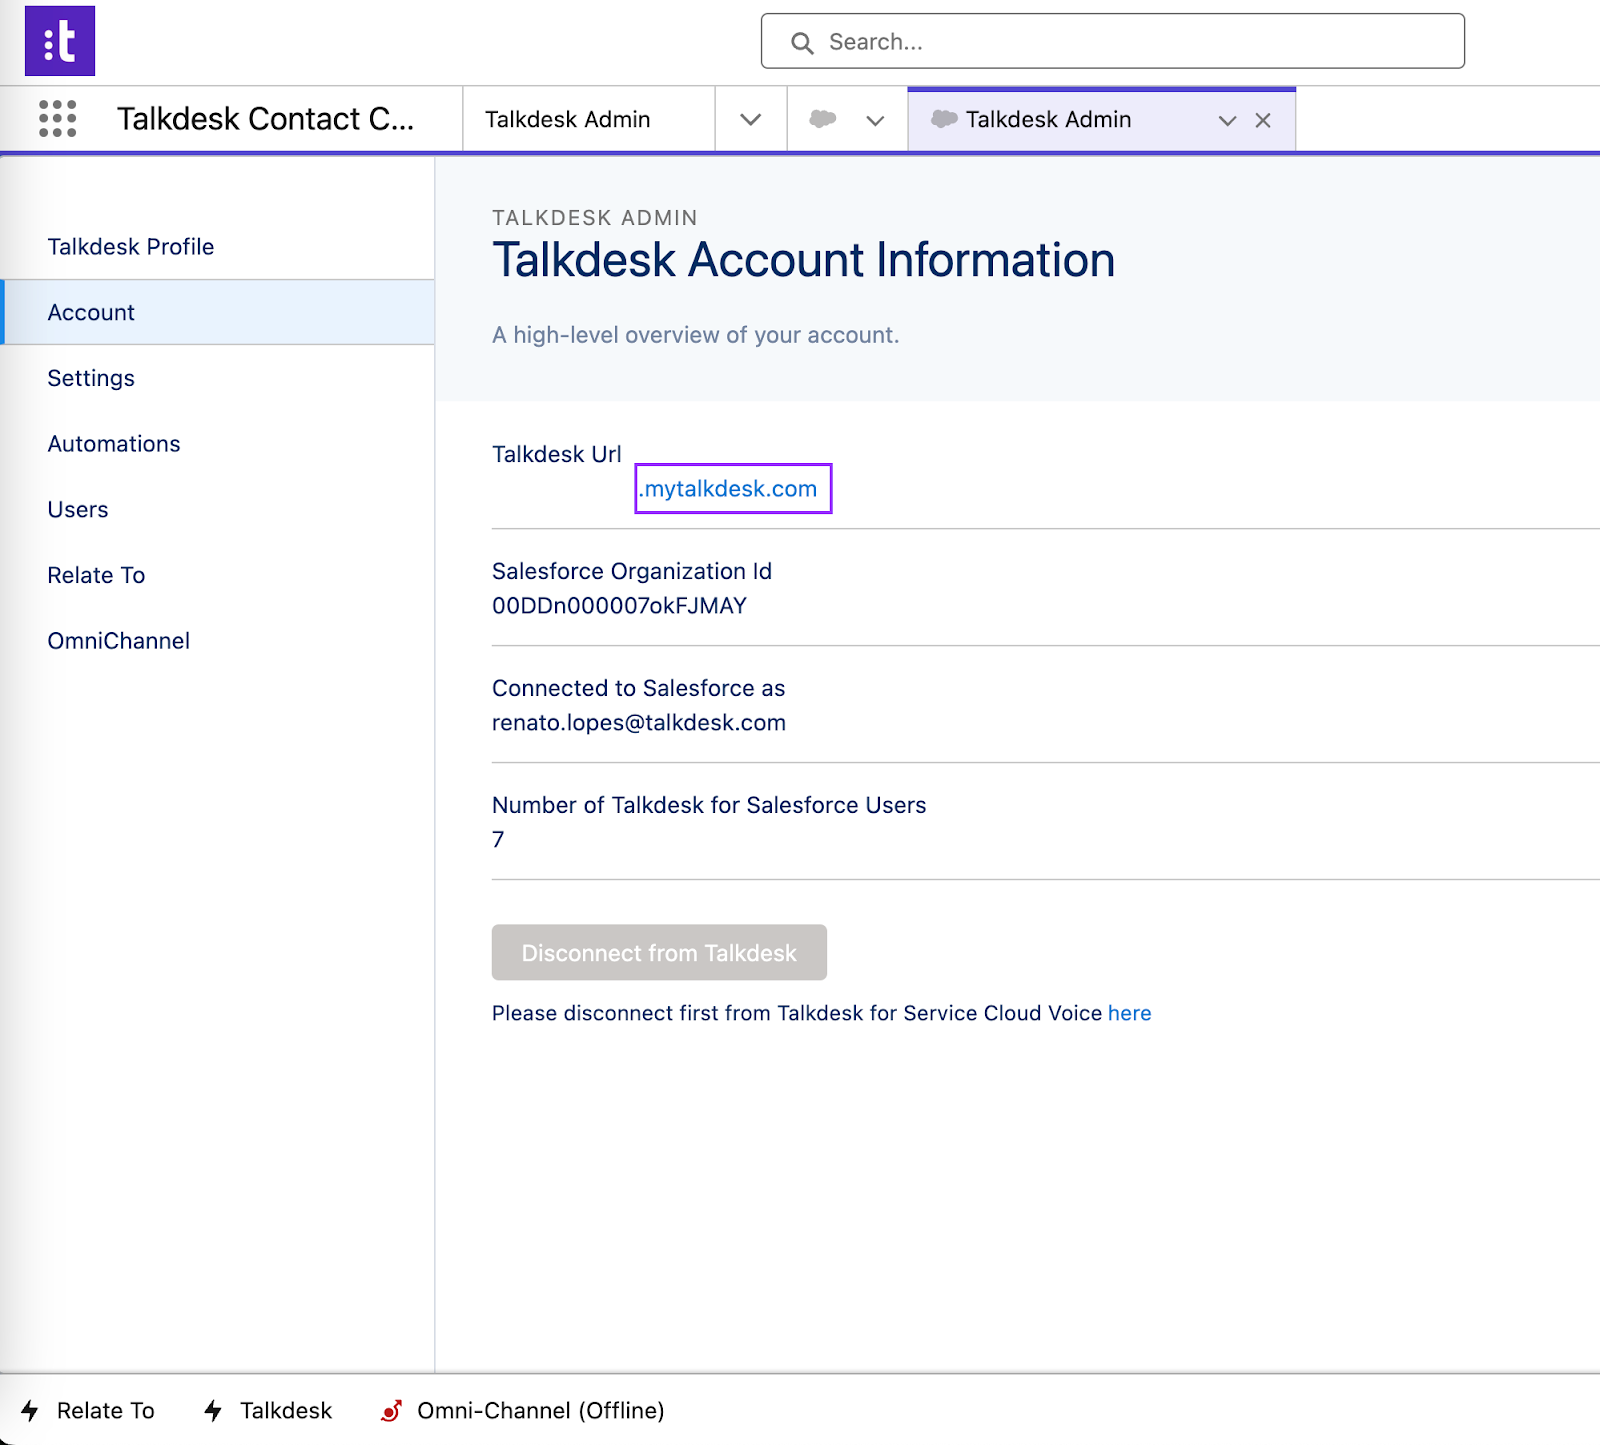Select Relate To in the sidebar

(218, 575)
